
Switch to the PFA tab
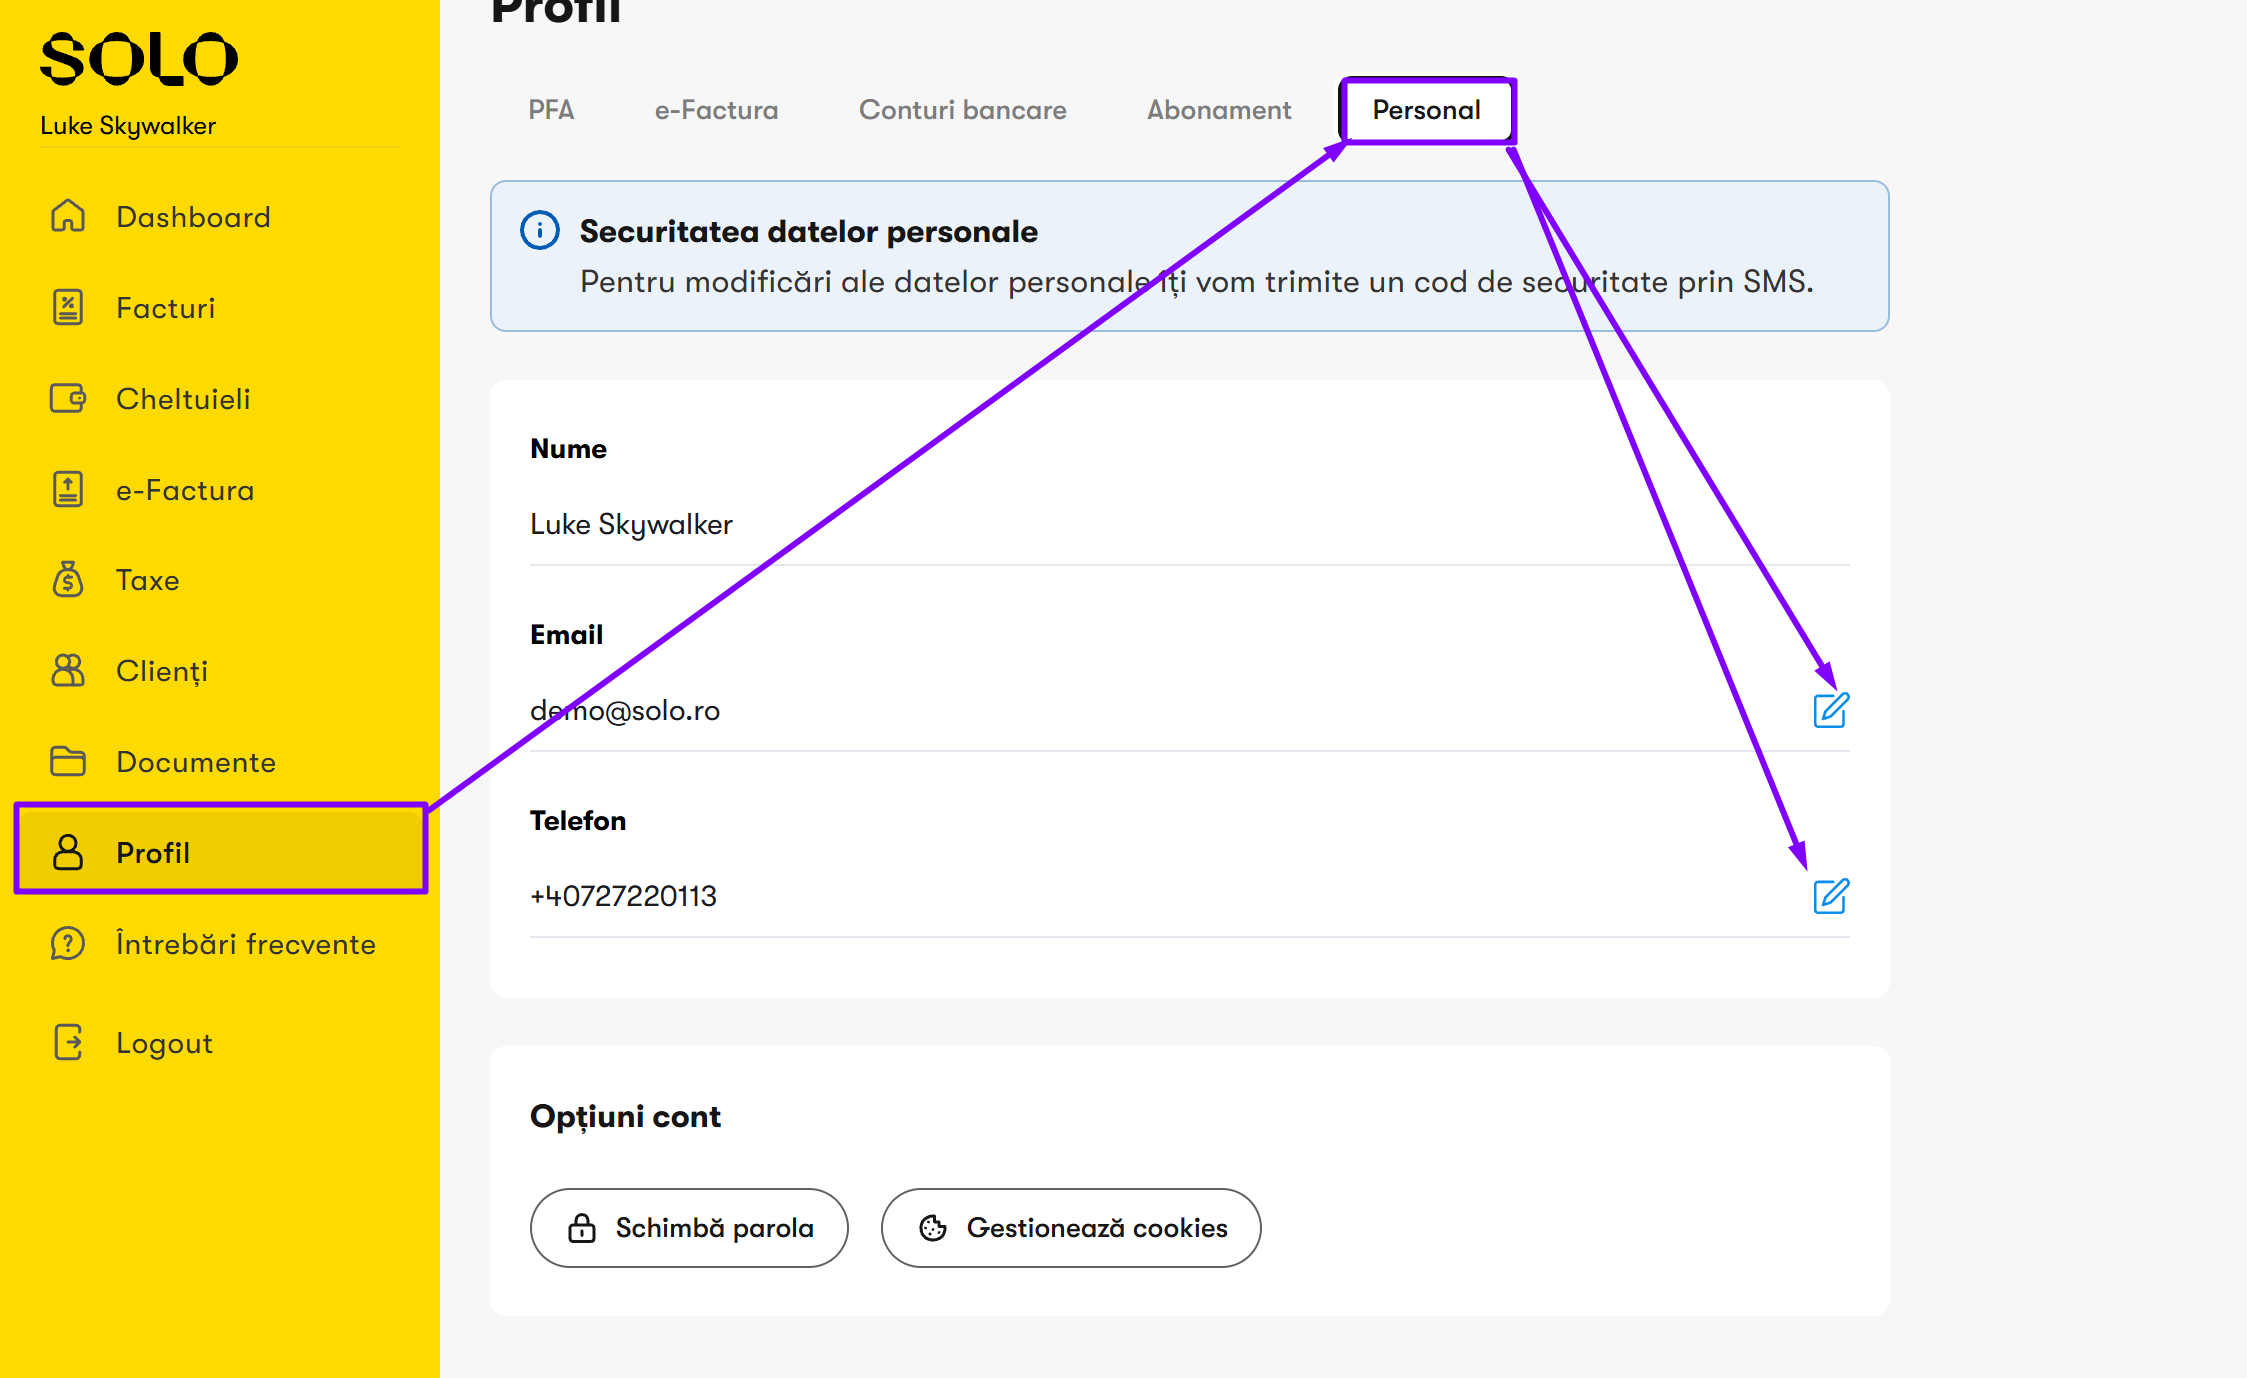click(x=551, y=110)
